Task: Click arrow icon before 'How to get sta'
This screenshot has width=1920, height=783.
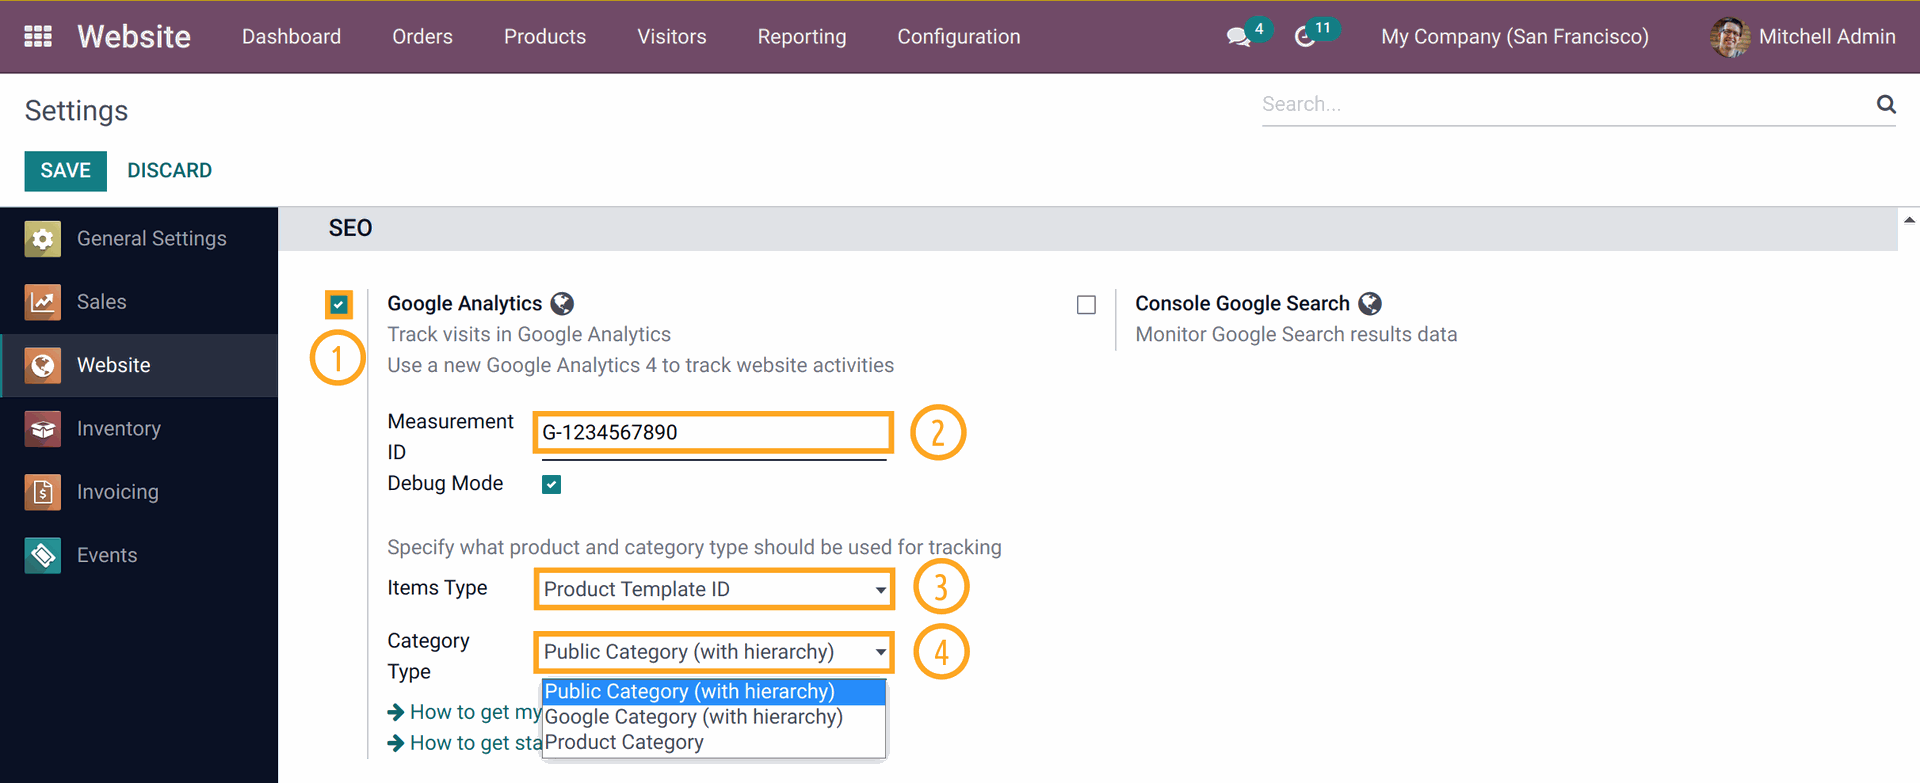Action: tap(396, 743)
